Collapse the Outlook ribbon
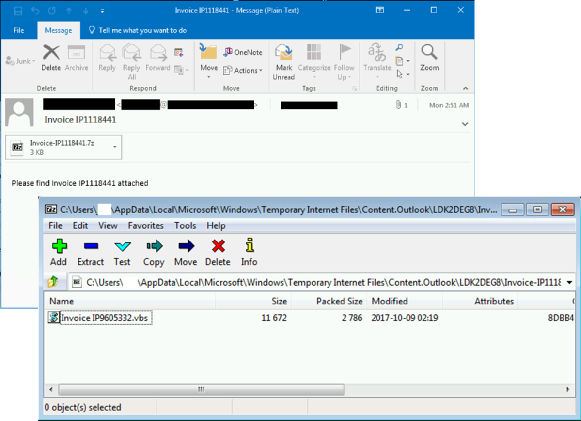The height and width of the screenshot is (421, 581). tap(465, 88)
